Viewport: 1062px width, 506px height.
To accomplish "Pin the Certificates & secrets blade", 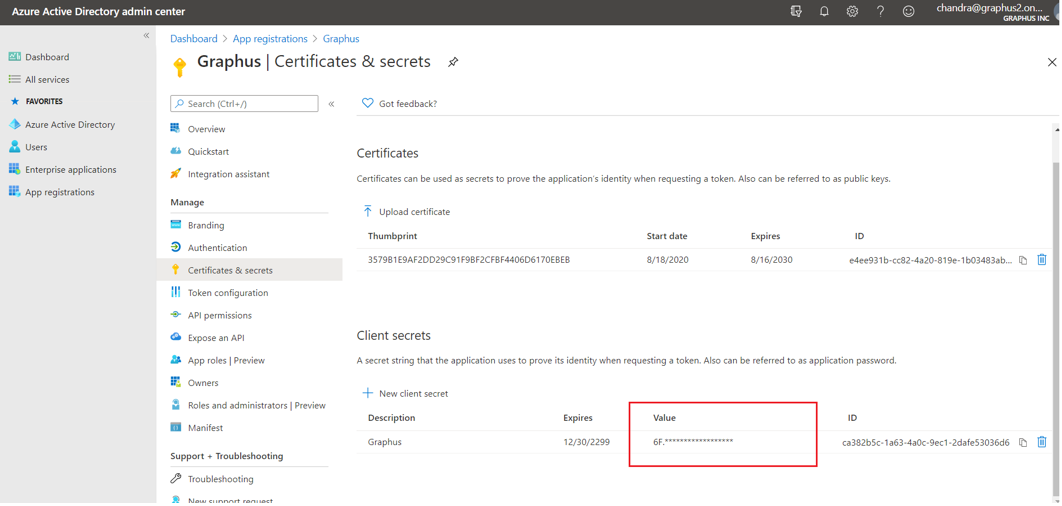I will pos(453,62).
